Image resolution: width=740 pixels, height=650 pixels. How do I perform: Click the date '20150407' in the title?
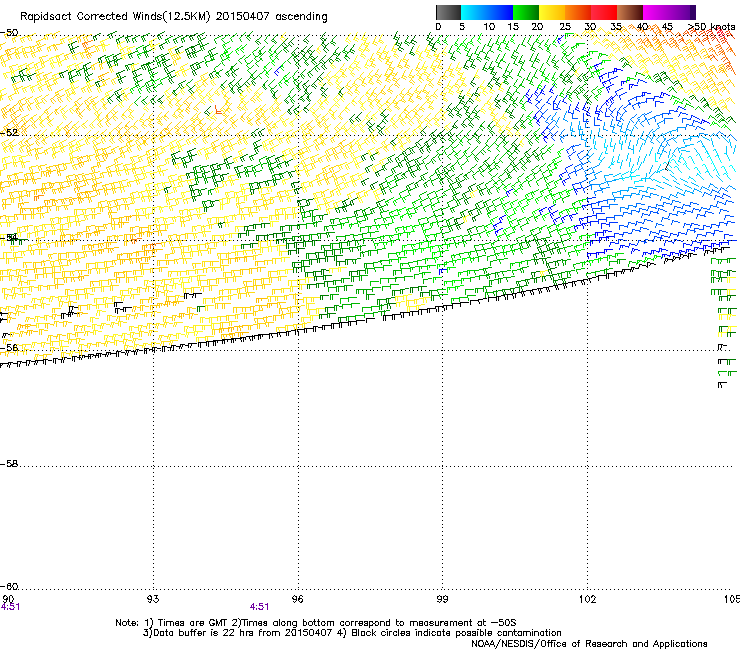(243, 17)
